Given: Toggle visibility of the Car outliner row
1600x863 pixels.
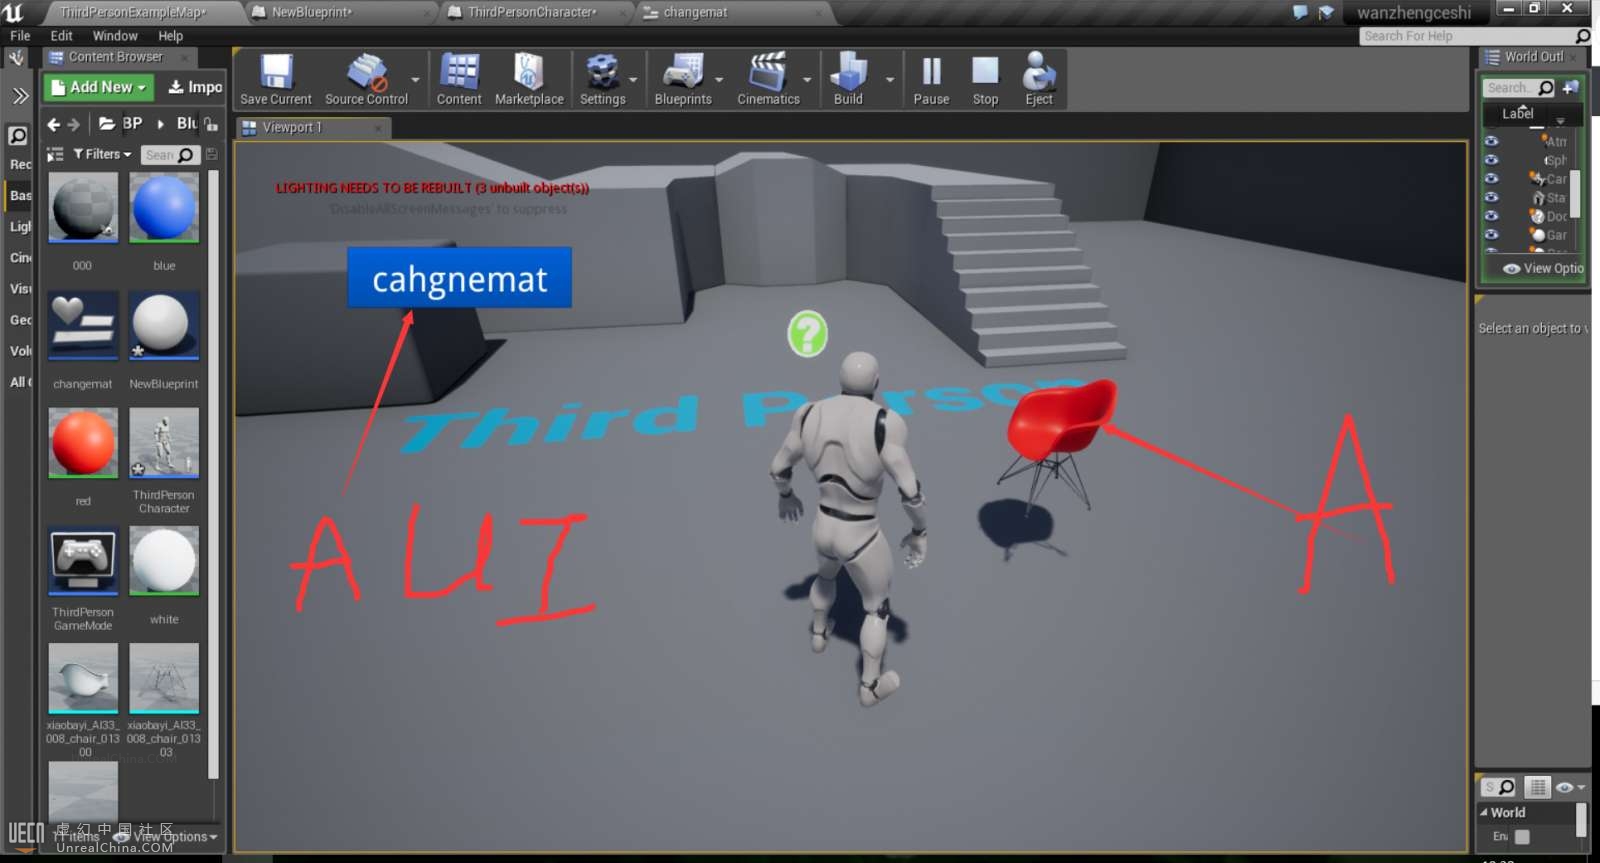Looking at the screenshot, I should pos(1491,178).
